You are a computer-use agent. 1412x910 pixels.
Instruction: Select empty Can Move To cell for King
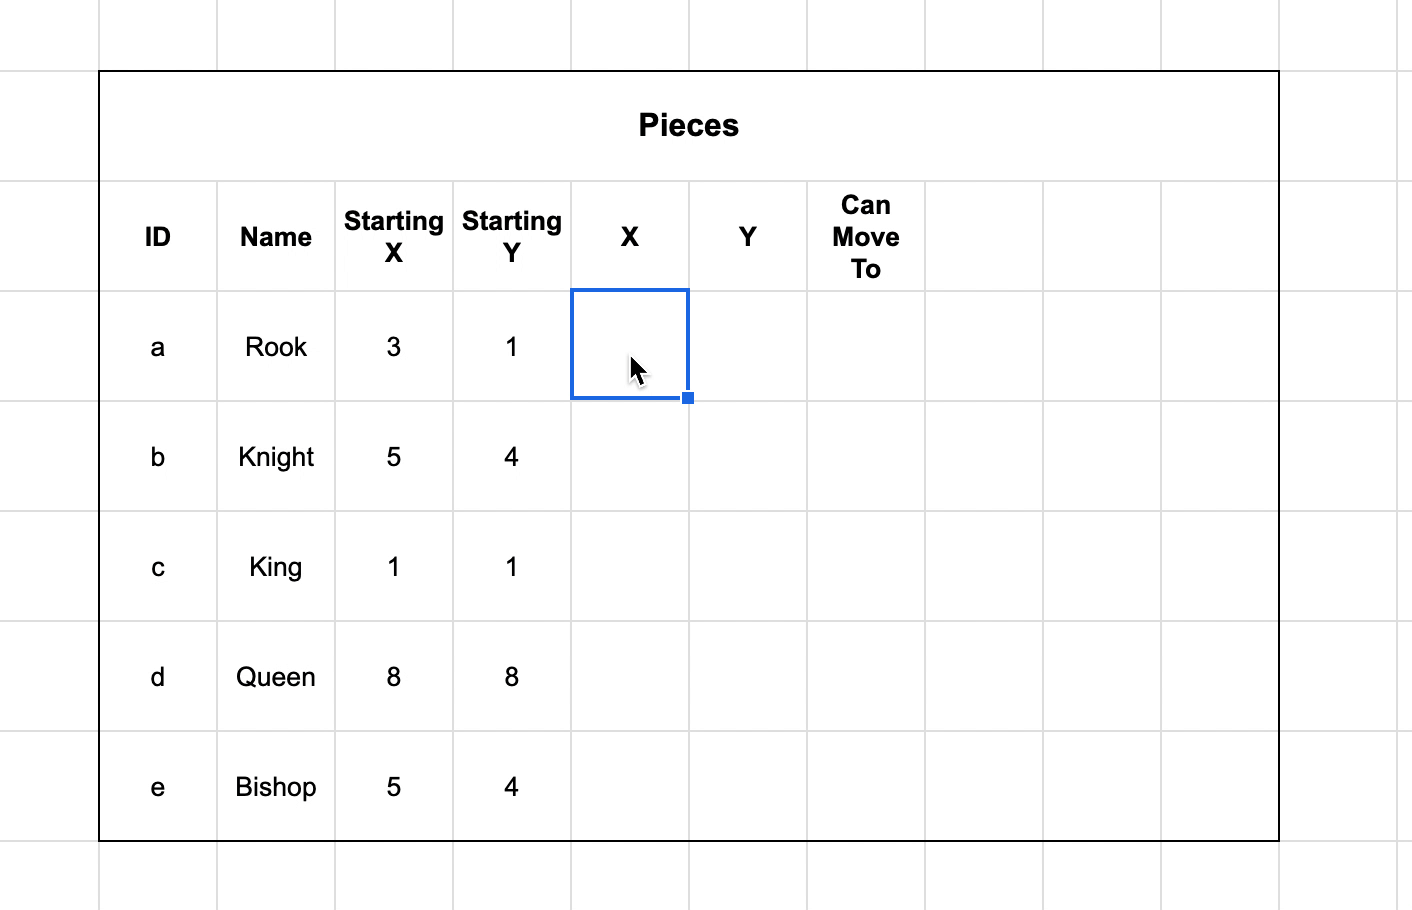point(866,567)
